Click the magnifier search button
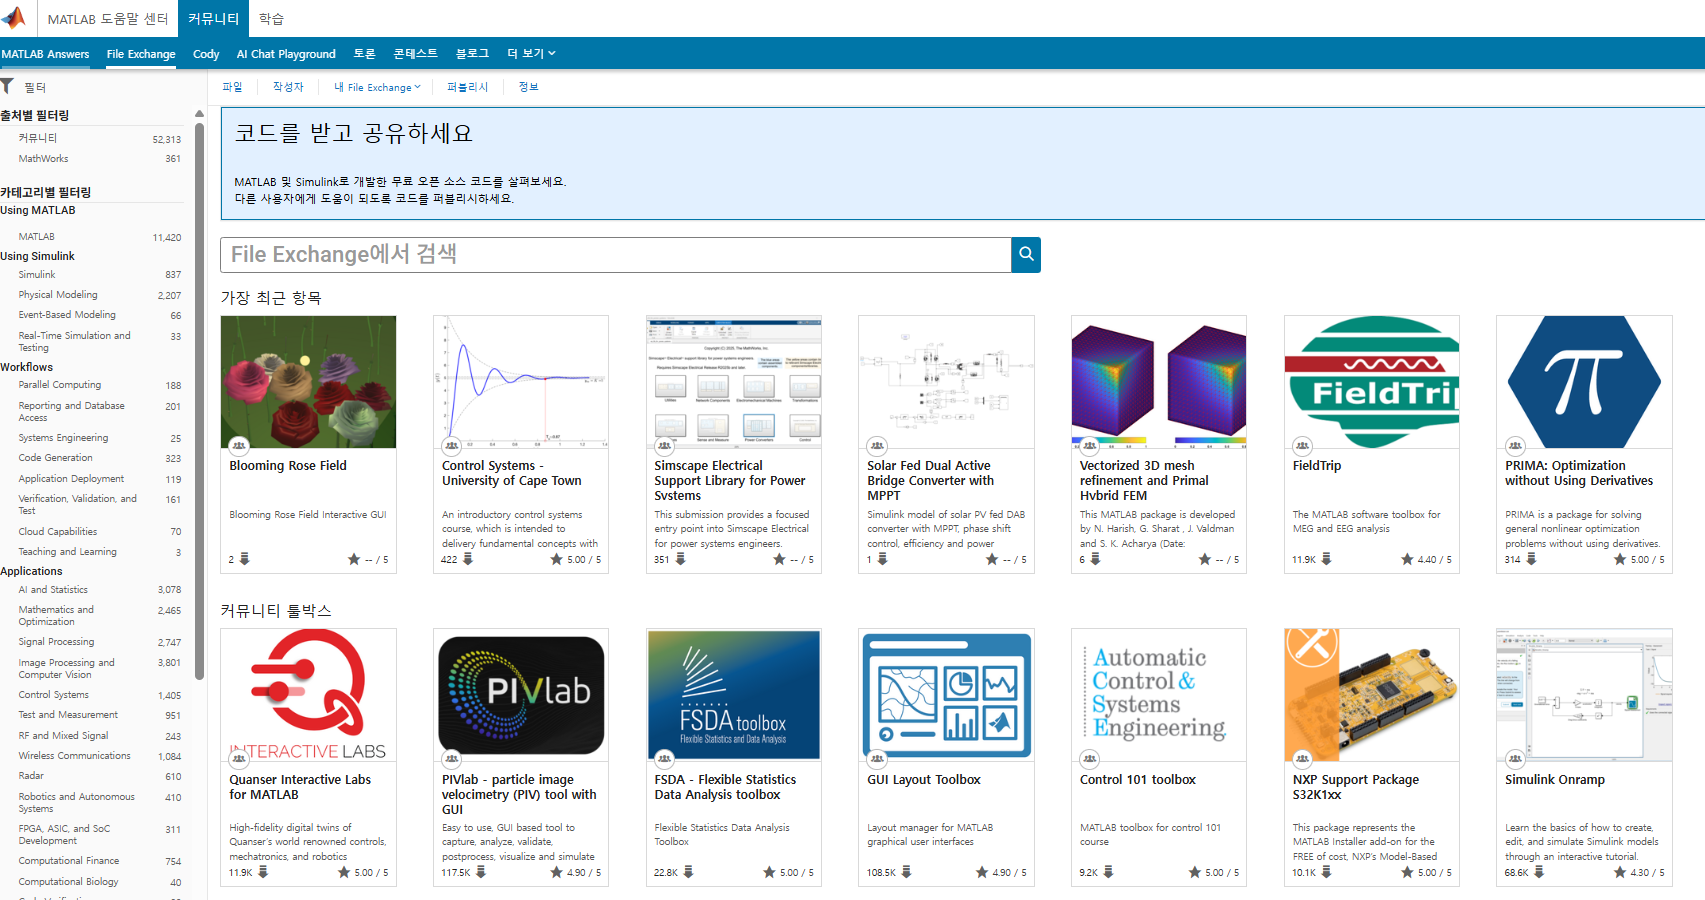Viewport: 1705px width, 900px height. click(x=1026, y=255)
